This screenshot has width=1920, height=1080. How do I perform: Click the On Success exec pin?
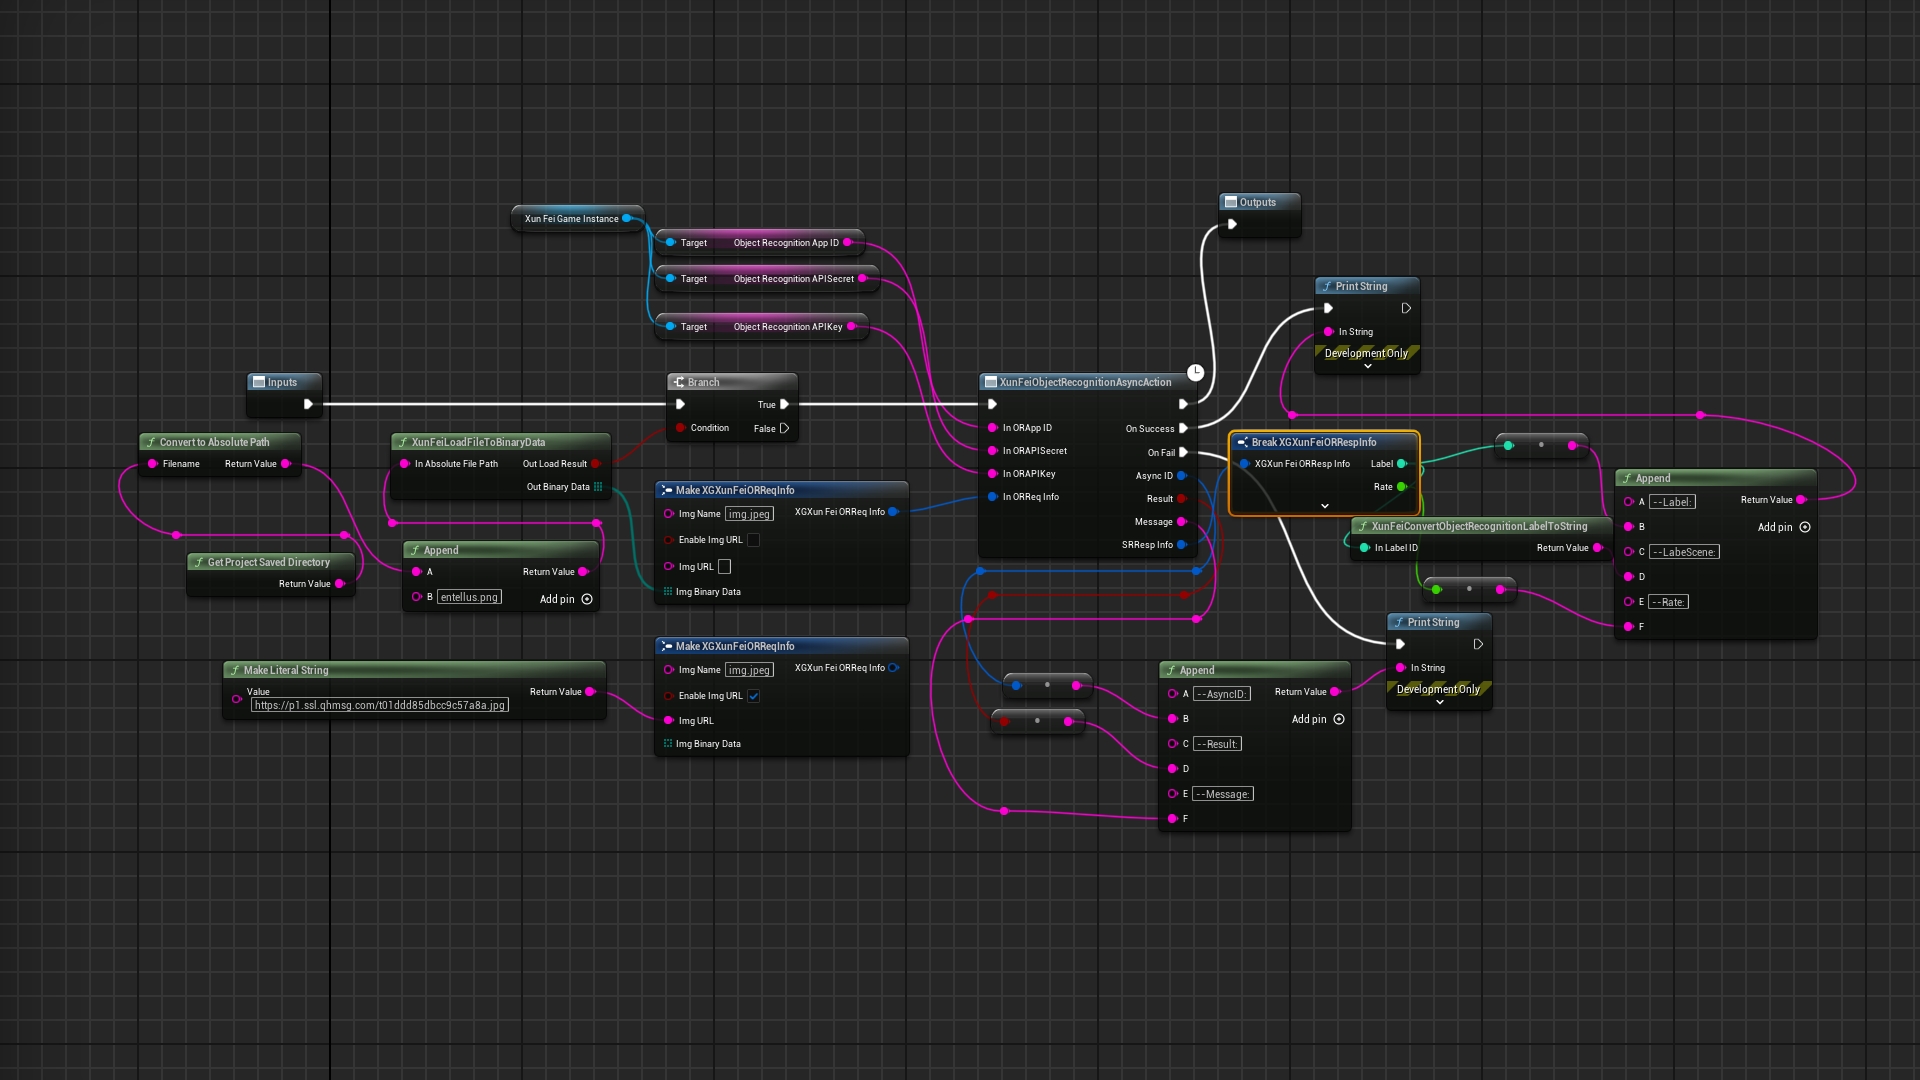[x=1184, y=428]
